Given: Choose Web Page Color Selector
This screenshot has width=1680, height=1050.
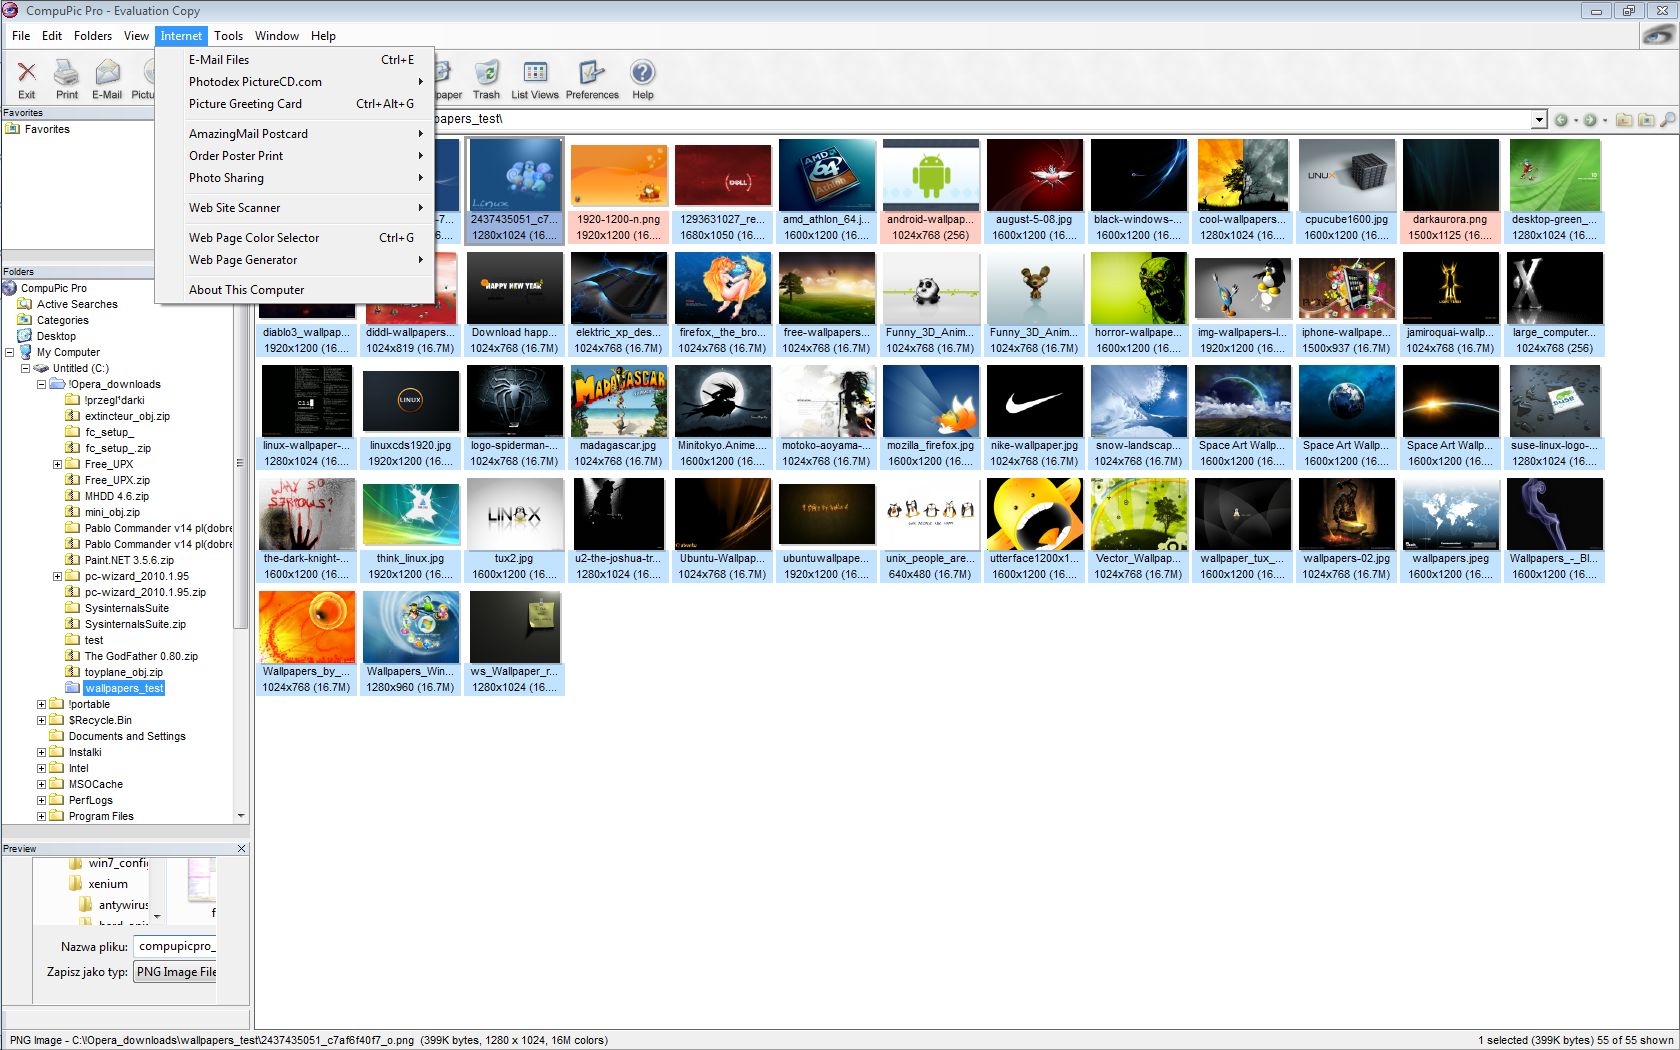Looking at the screenshot, I should tap(295, 238).
